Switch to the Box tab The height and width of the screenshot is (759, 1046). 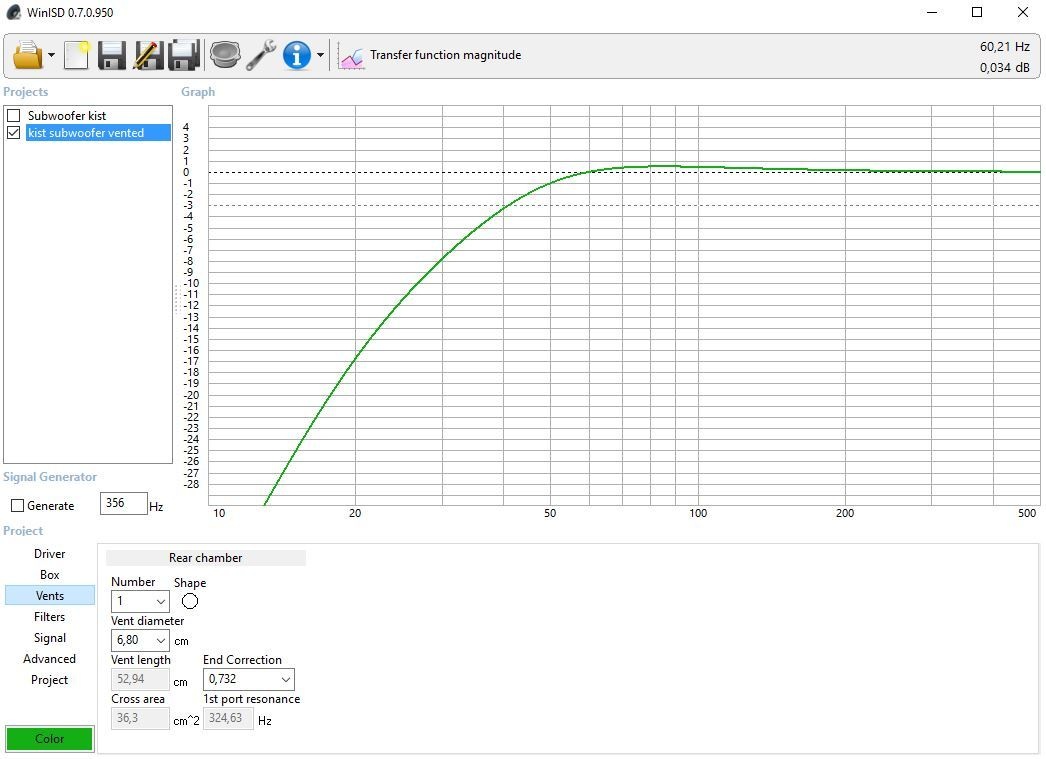(49, 574)
